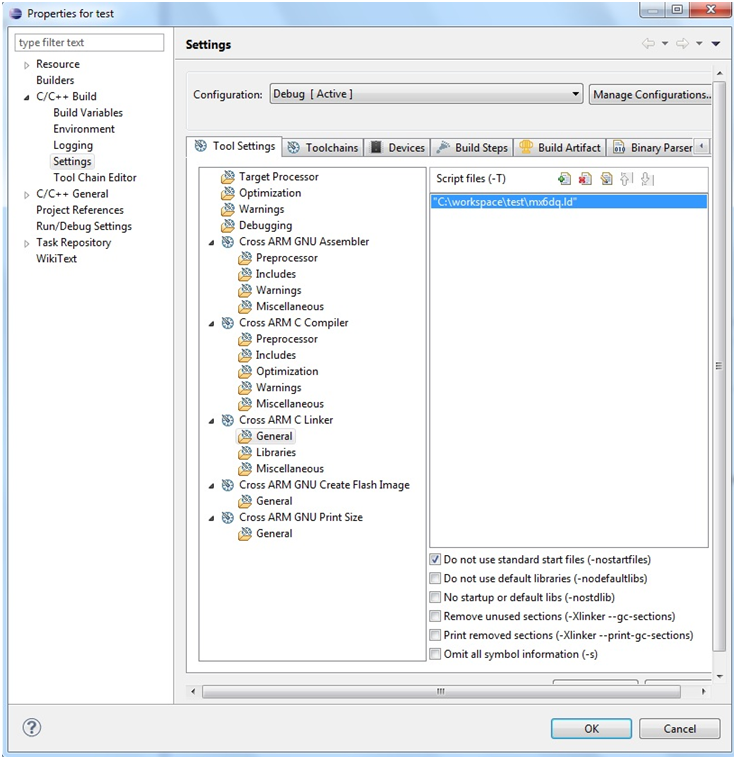Click the Toolchains tab icon
Viewport: 736px width, 759px height.
pyautogui.click(x=293, y=148)
